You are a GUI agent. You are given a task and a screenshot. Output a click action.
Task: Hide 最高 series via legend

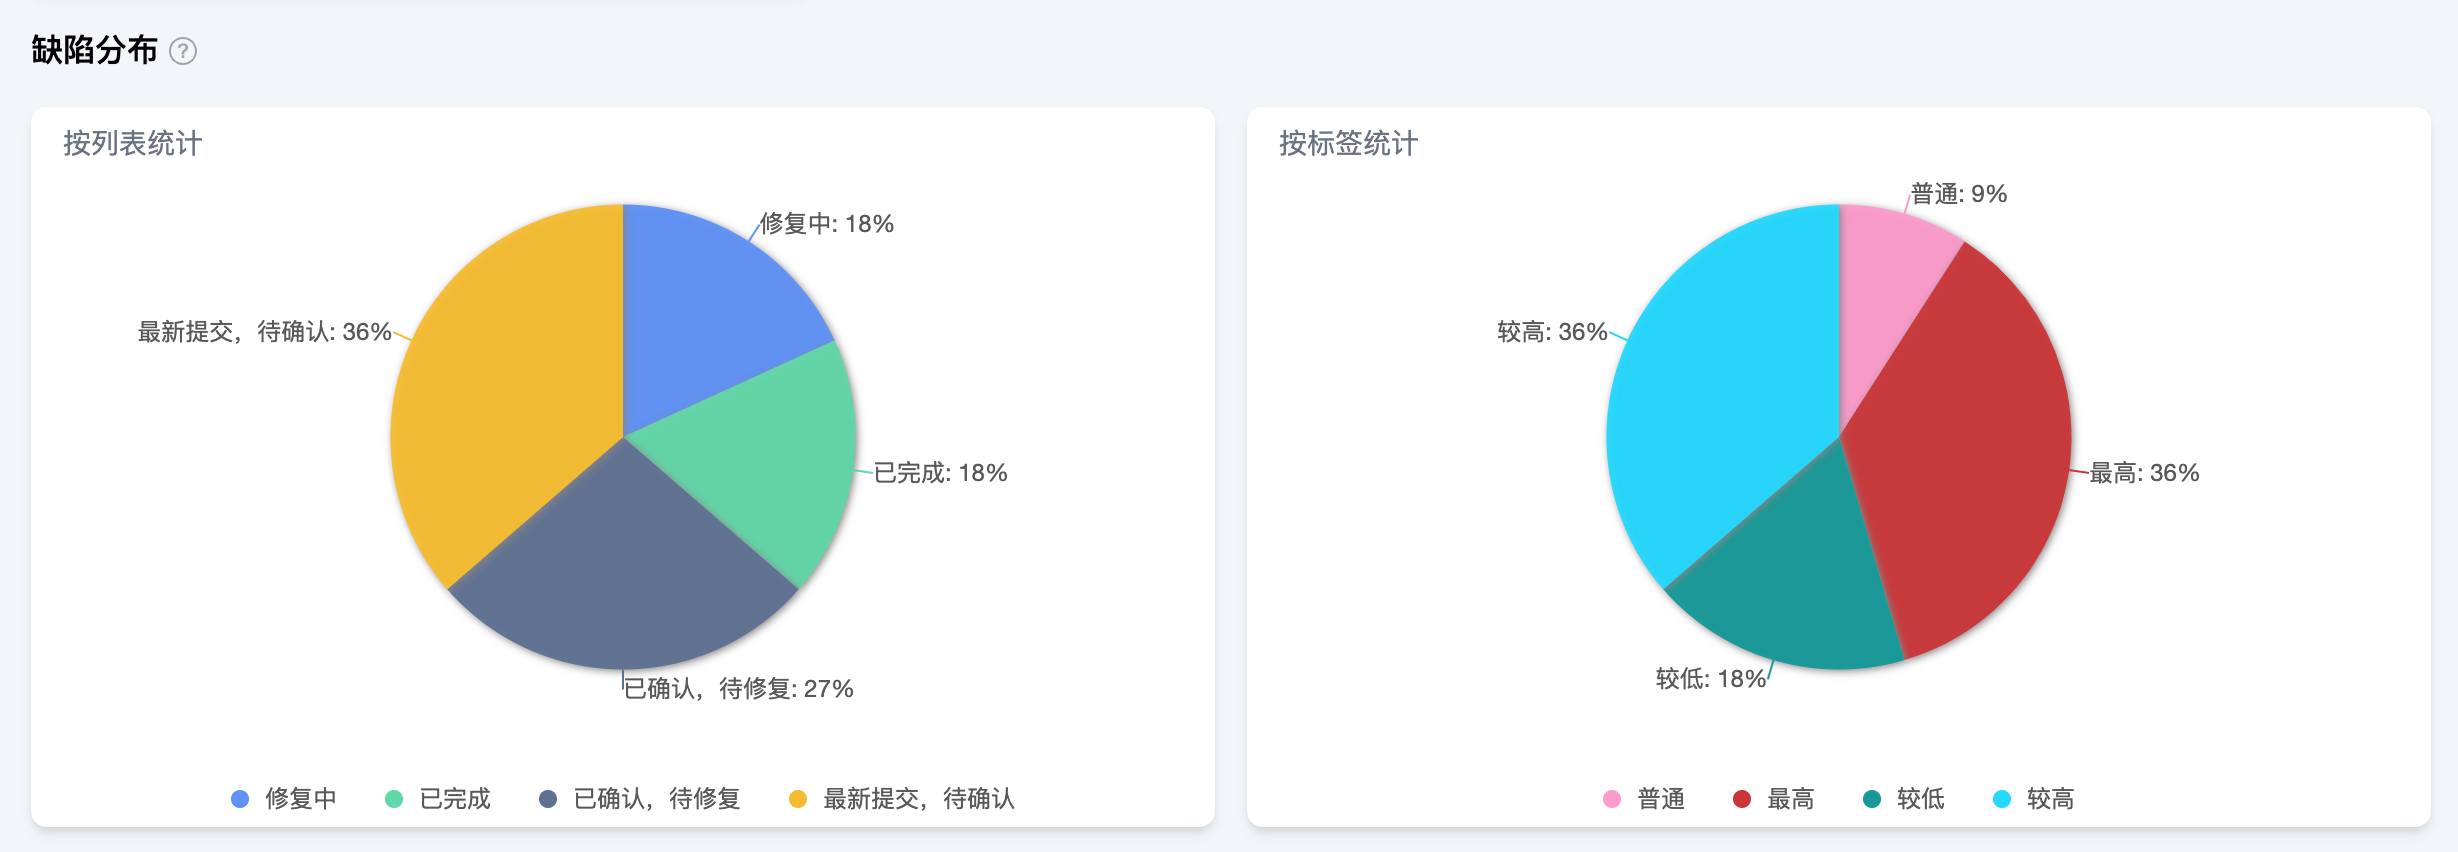[1774, 799]
